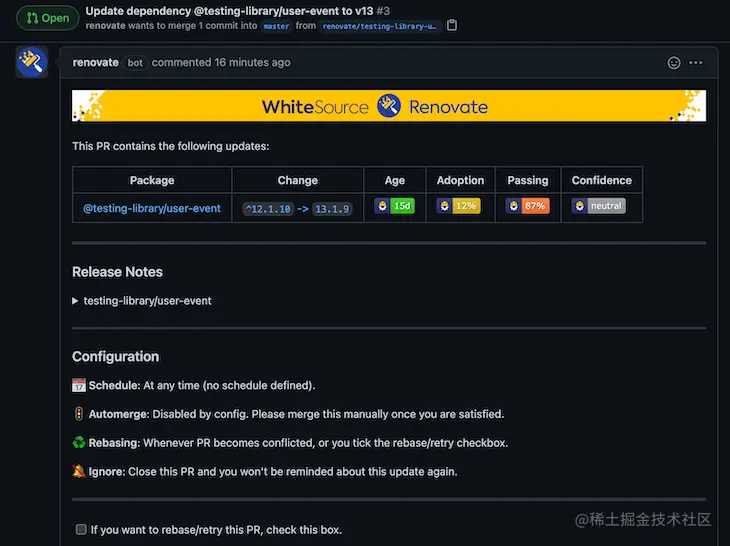Click the renovate bot avatar

point(32,61)
